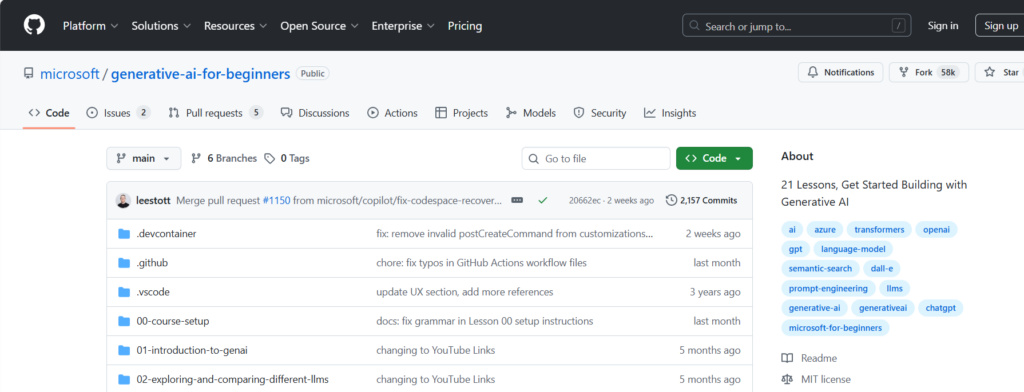This screenshot has width=1024, height=392.
Task: Switch to the Models tab
Action: pos(530,113)
